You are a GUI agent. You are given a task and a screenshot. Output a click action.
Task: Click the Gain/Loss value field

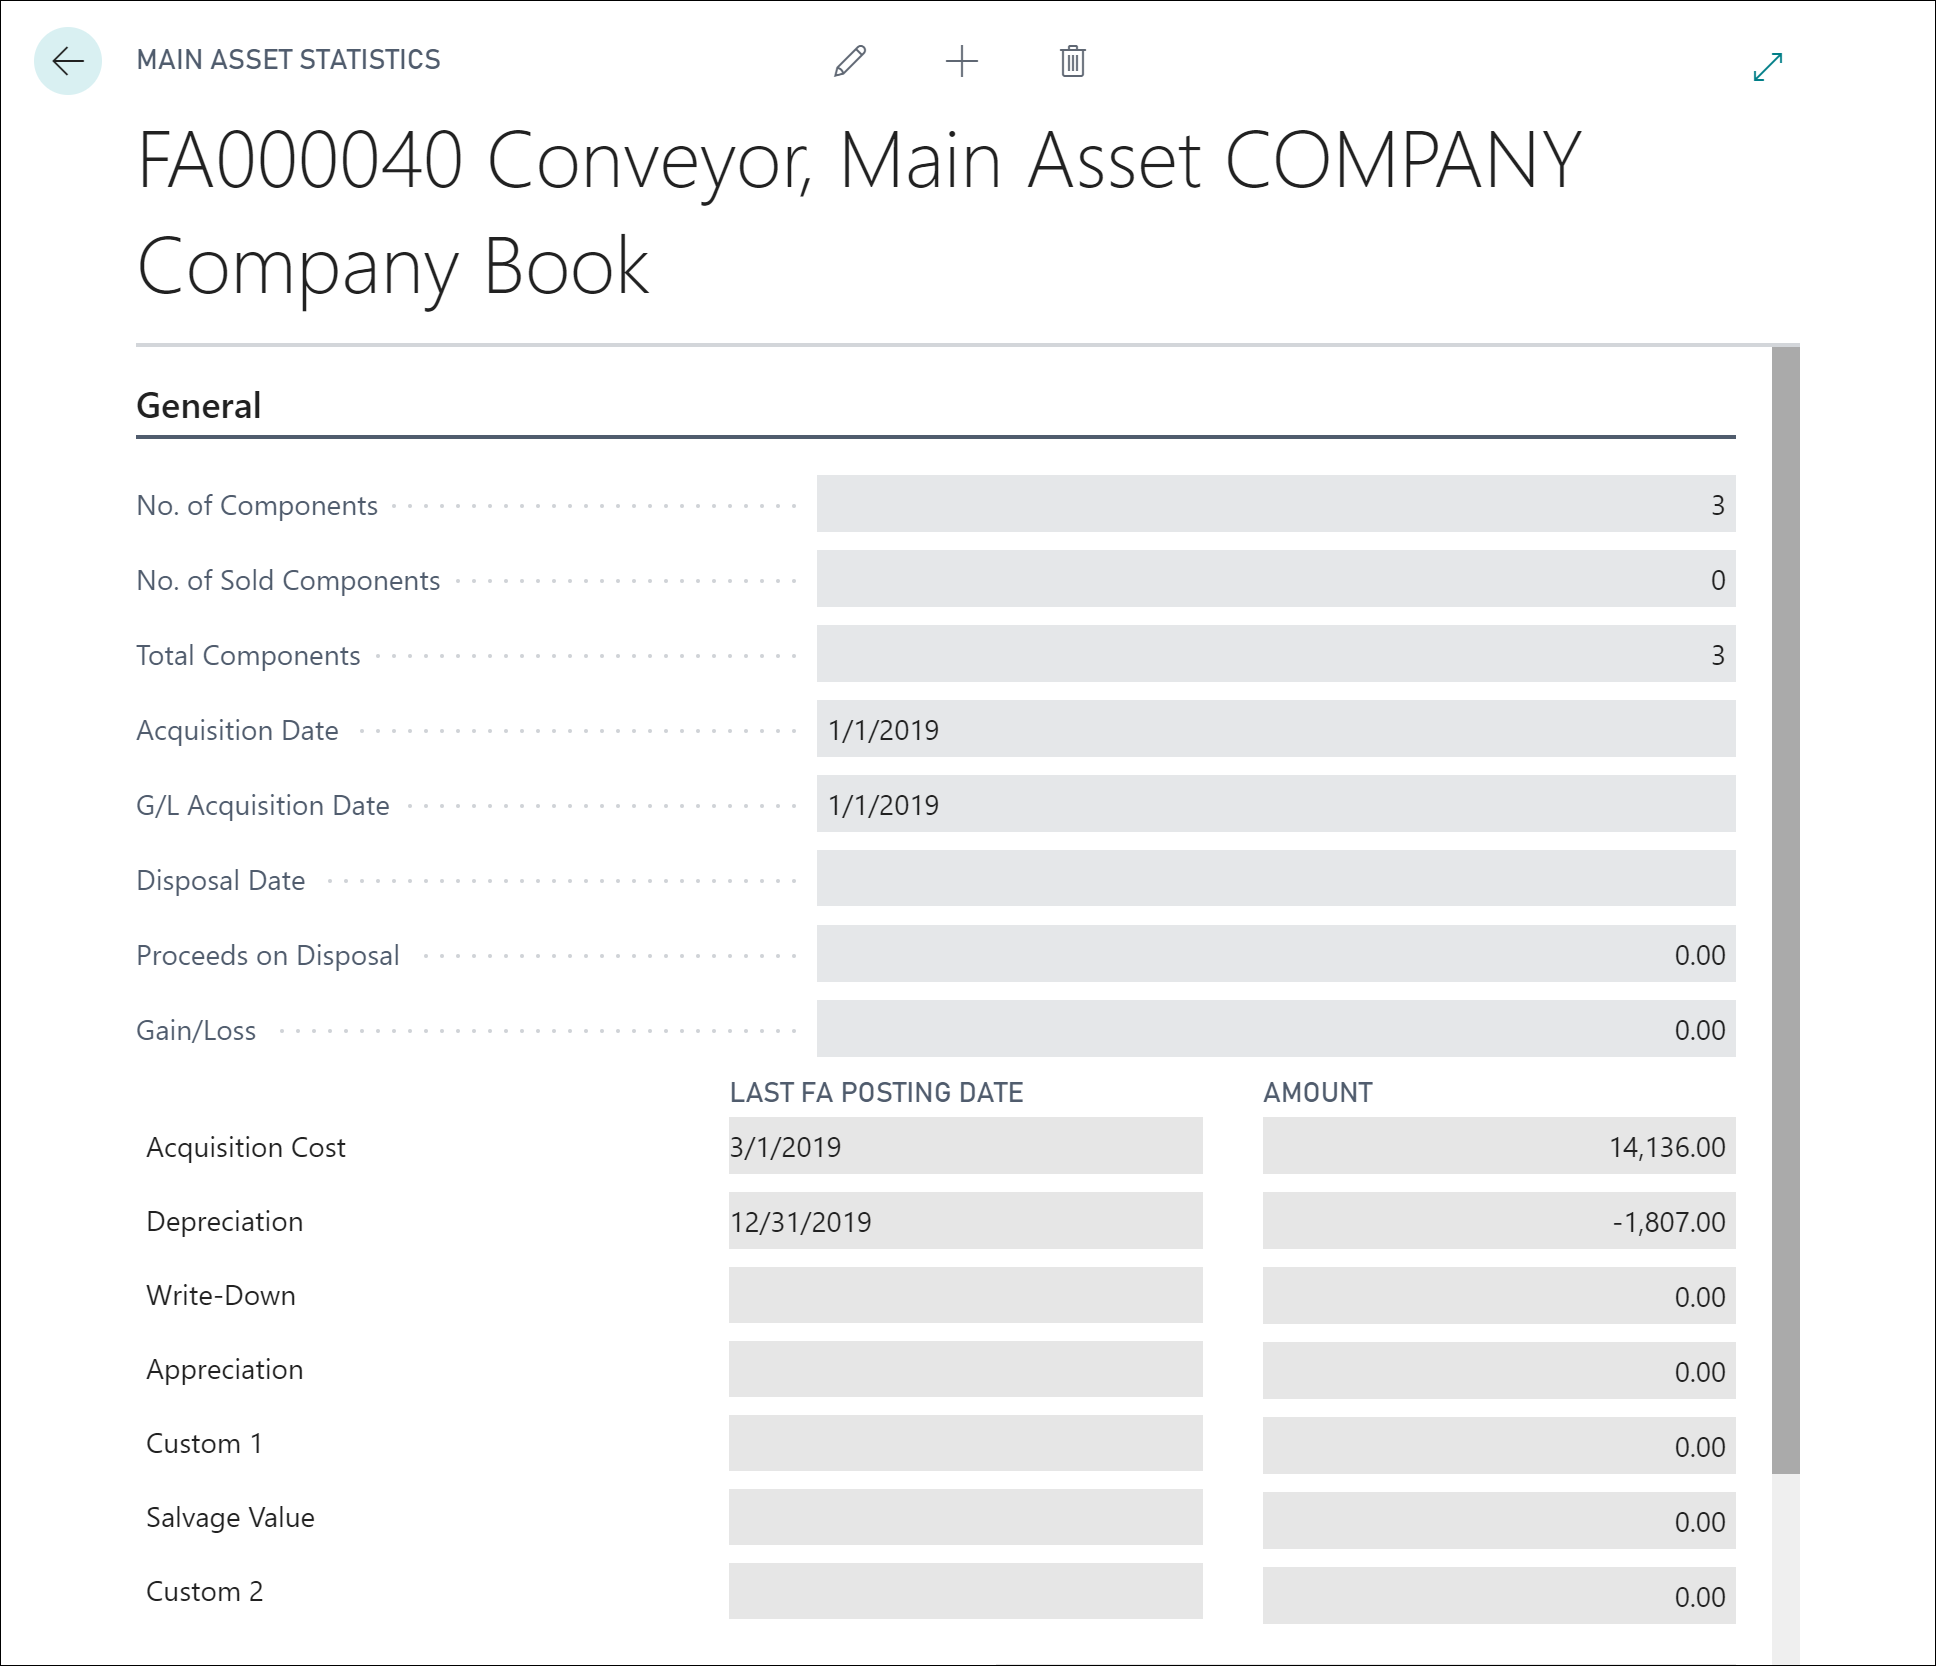[x=1276, y=1029]
